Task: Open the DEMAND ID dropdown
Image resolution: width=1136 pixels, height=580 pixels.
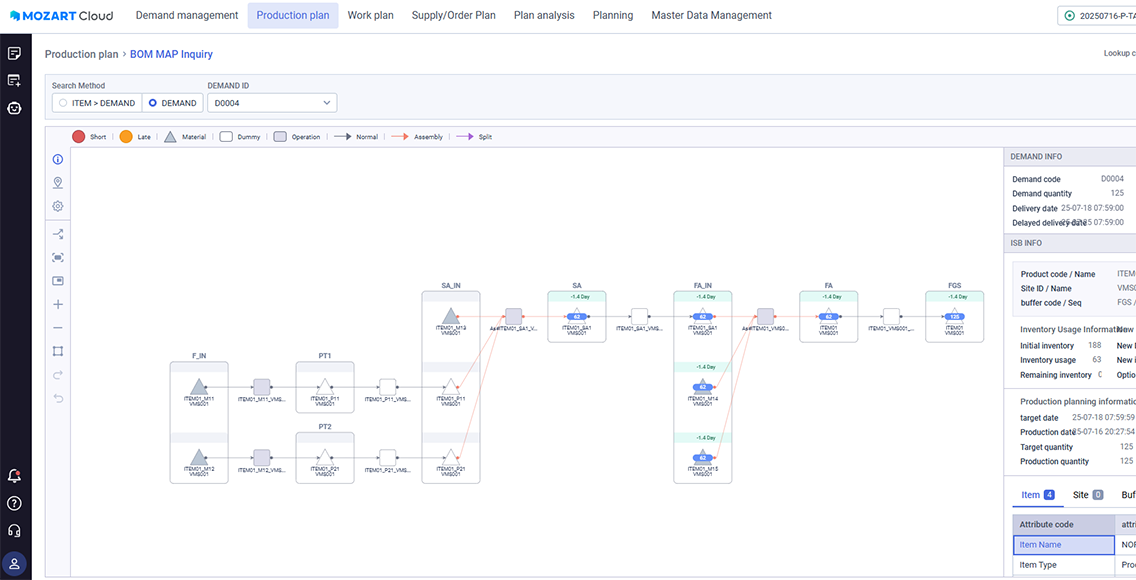Action: pos(271,103)
